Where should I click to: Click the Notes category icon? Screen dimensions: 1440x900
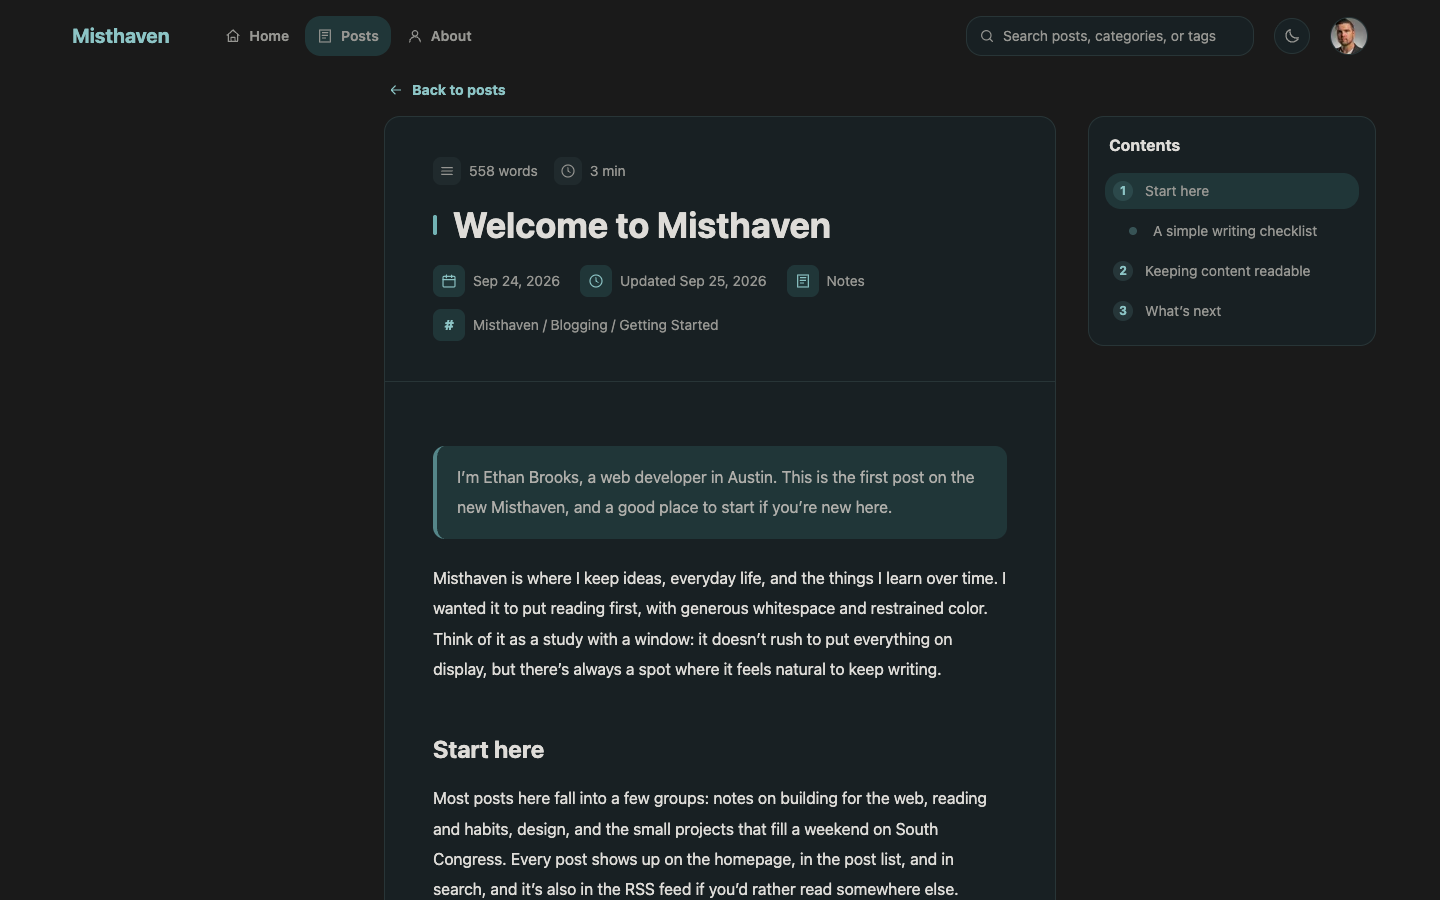pyautogui.click(x=803, y=281)
